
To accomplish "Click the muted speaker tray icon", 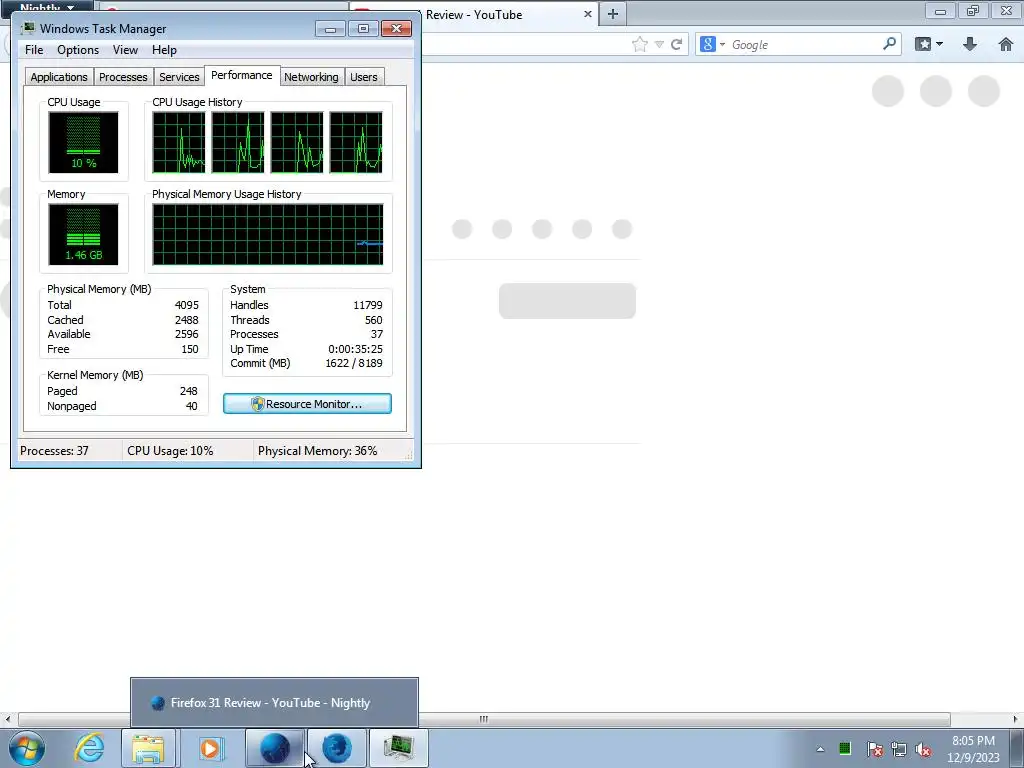I will (923, 749).
